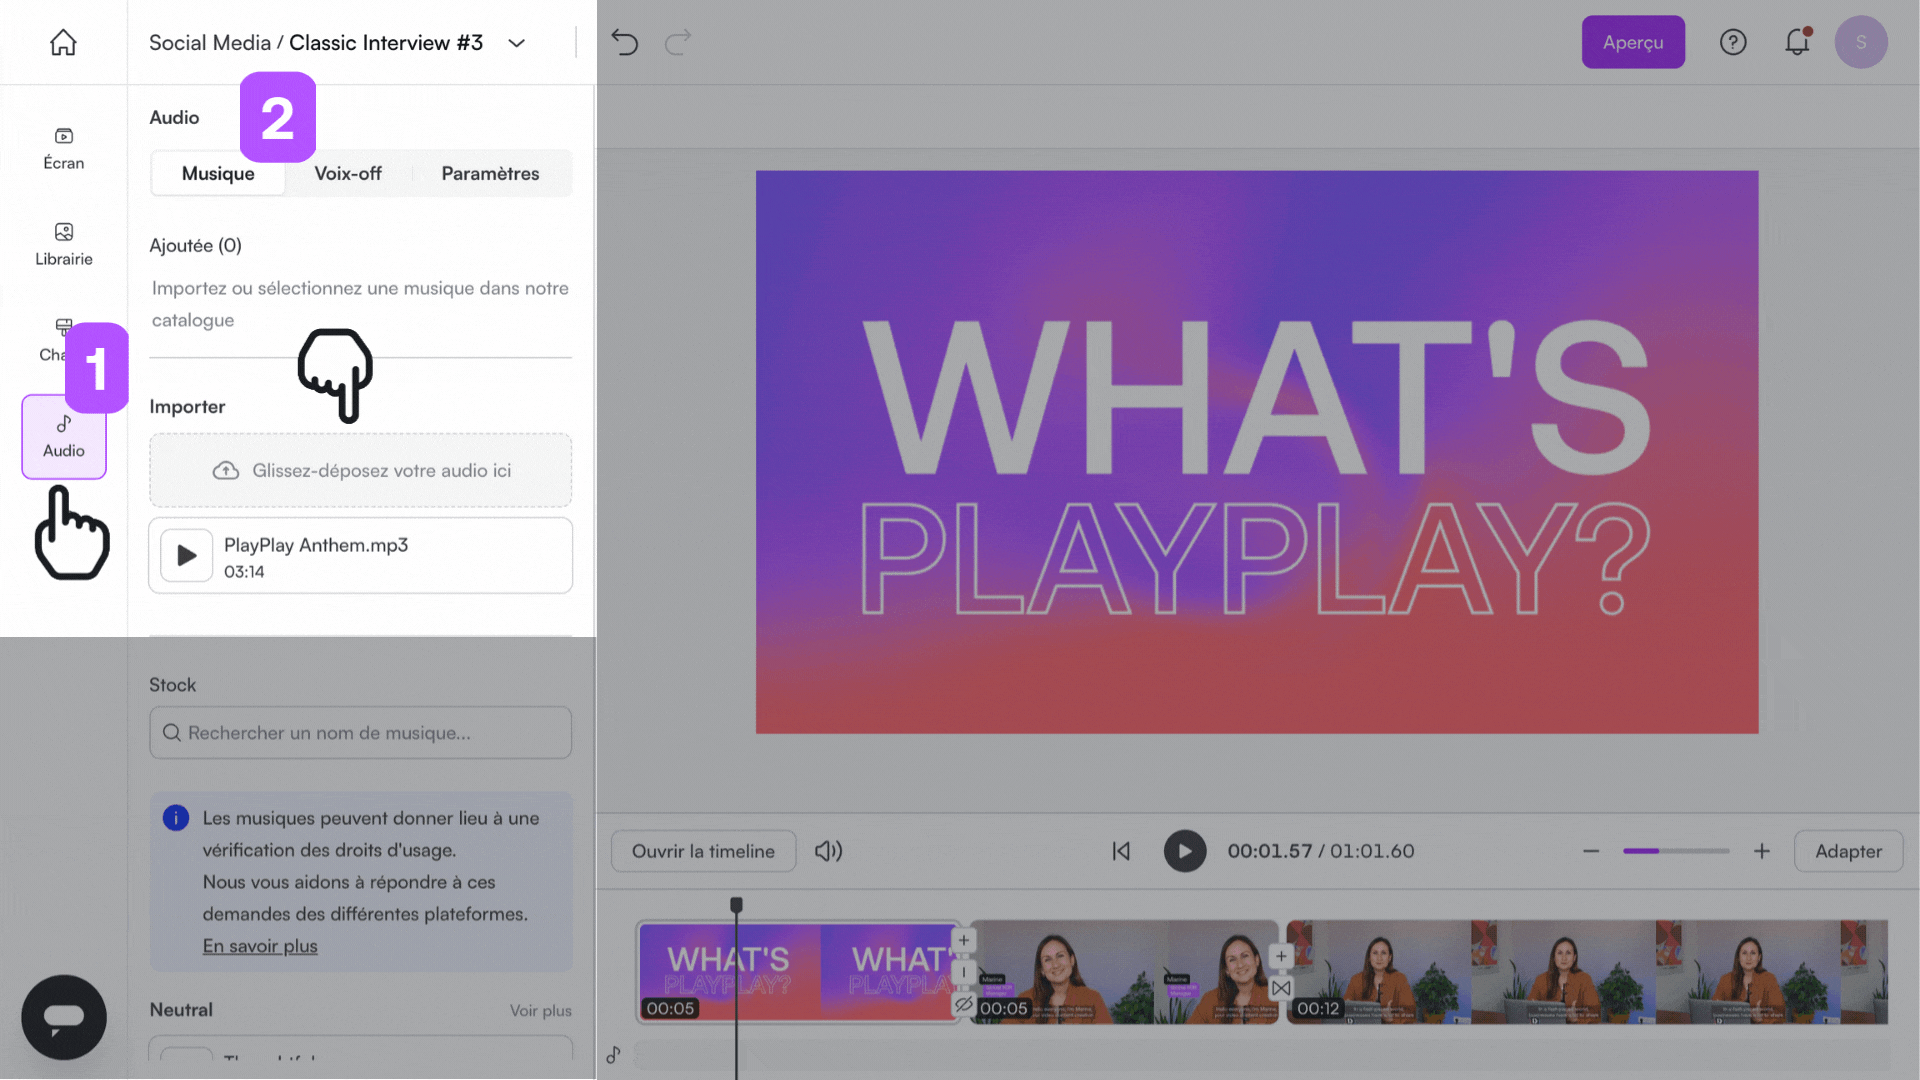The width and height of the screenshot is (1920, 1080).
Task: Open the Écran sidebar panel
Action: [x=63, y=148]
